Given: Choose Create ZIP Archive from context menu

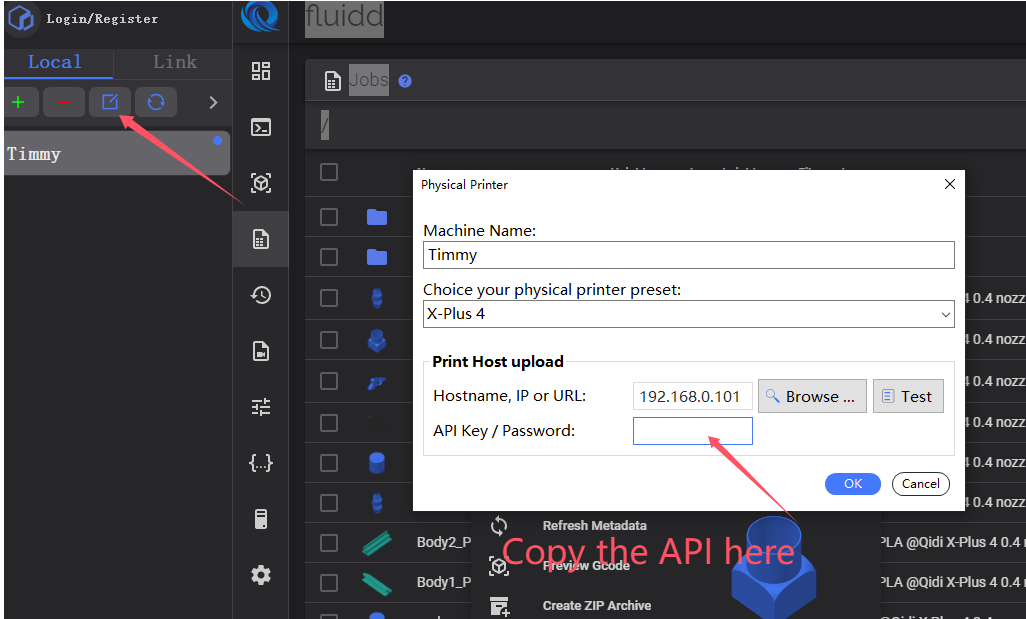Looking at the screenshot, I should click(x=596, y=605).
